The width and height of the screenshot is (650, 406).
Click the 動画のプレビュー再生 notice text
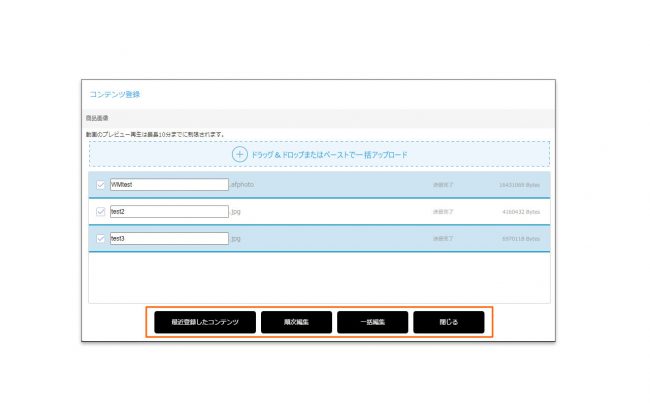click(155, 134)
